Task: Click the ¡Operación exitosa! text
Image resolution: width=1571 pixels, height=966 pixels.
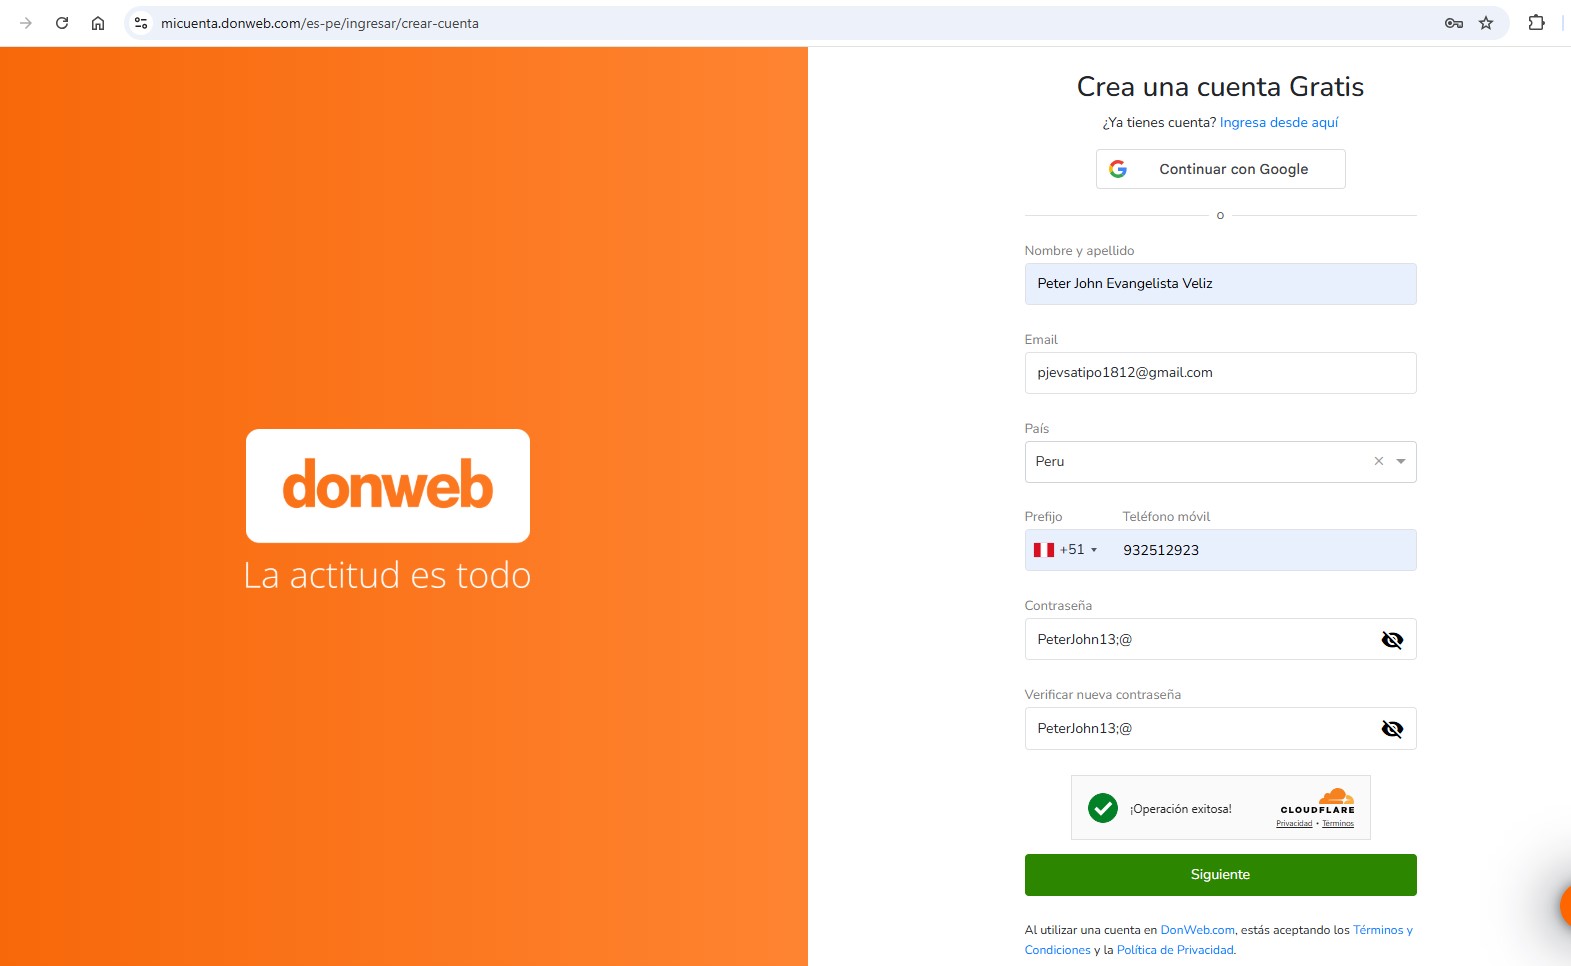Action: (1181, 809)
